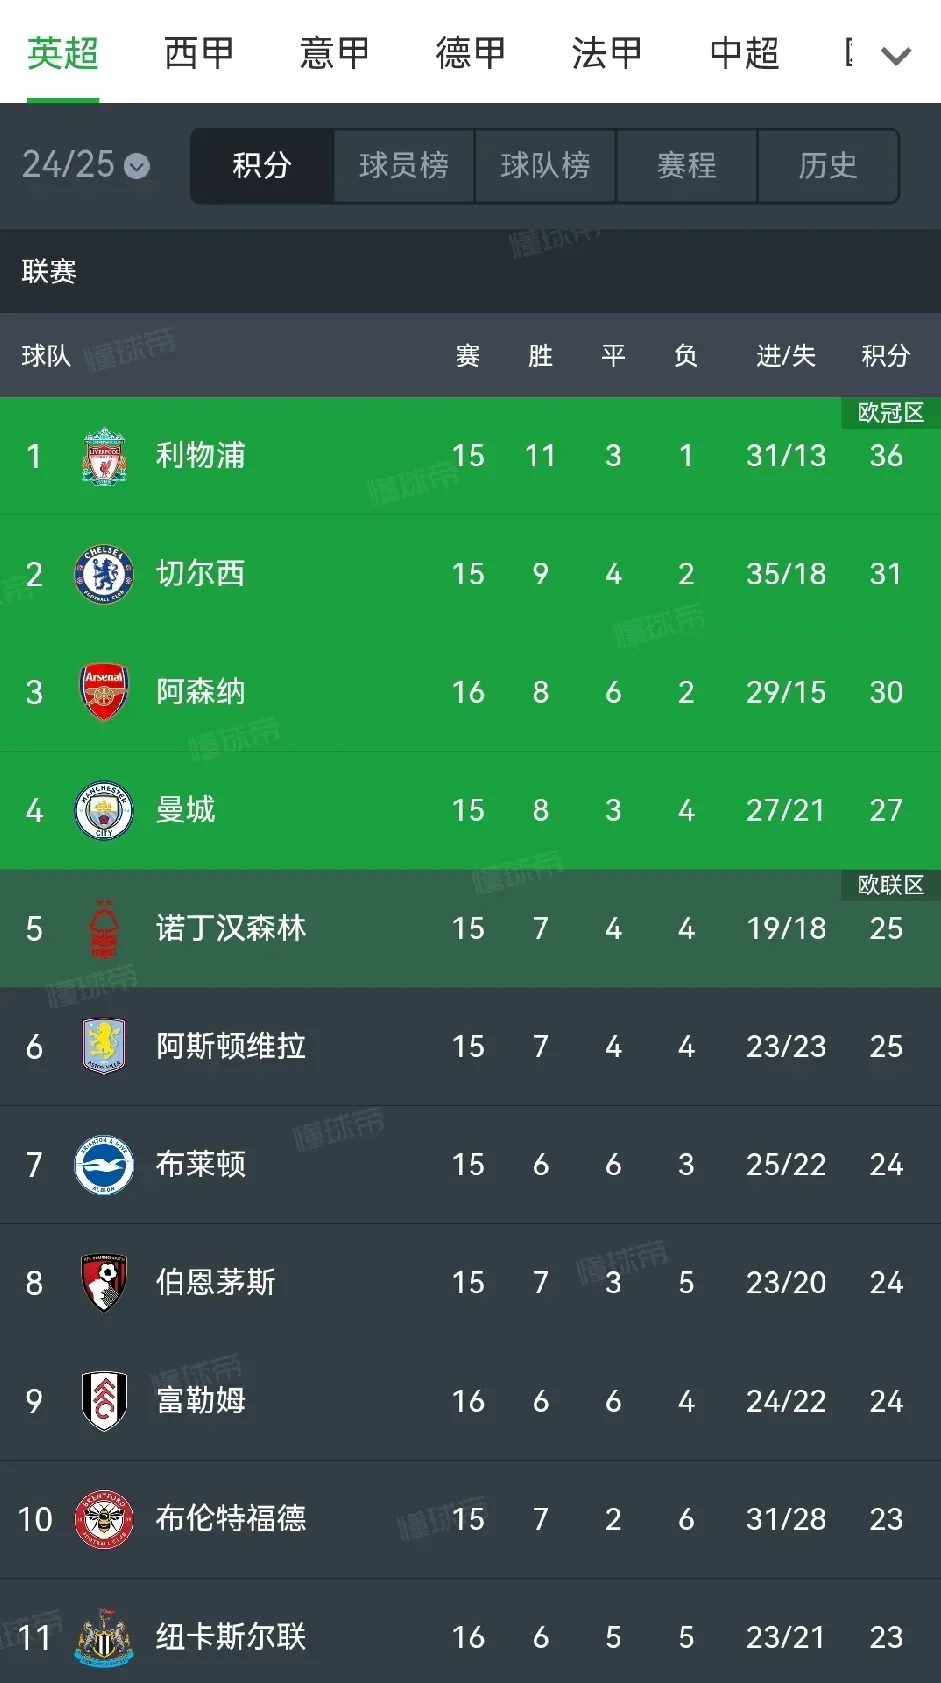Tap the Nottingham Forest crest
This screenshot has width=941, height=1683.
click(x=104, y=929)
